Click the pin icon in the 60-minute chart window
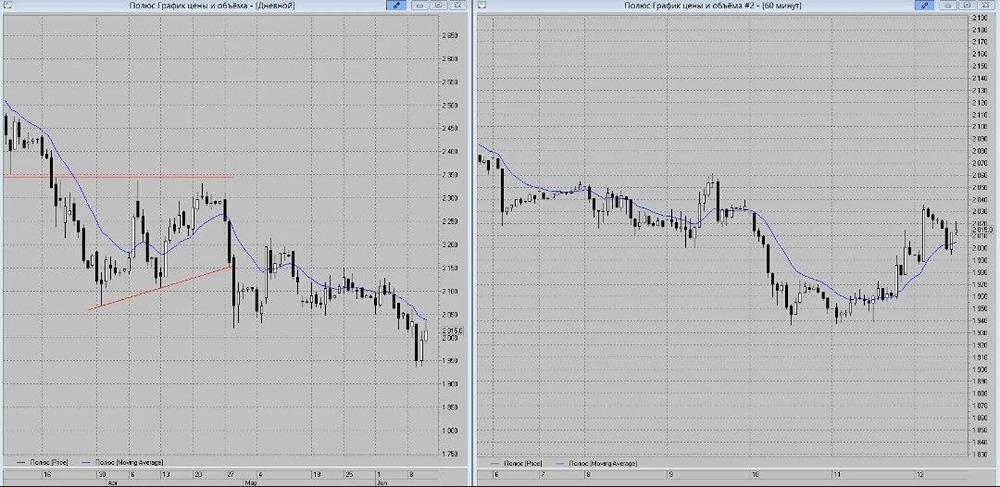This screenshot has width=1000, height=487. tap(925, 5)
